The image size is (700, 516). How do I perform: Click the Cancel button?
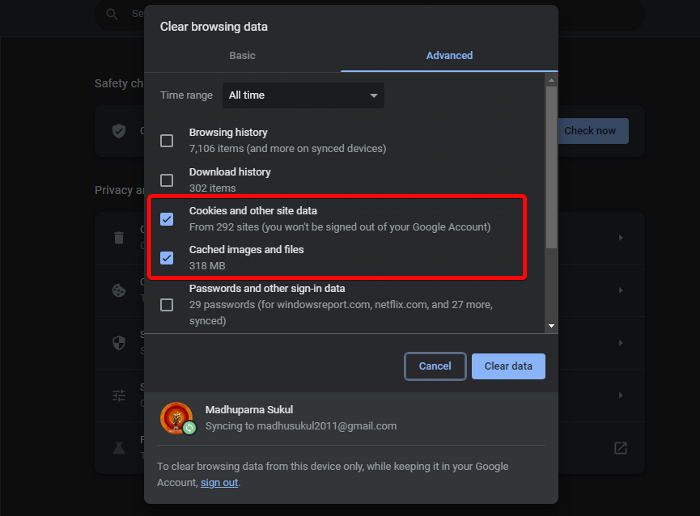pos(435,366)
